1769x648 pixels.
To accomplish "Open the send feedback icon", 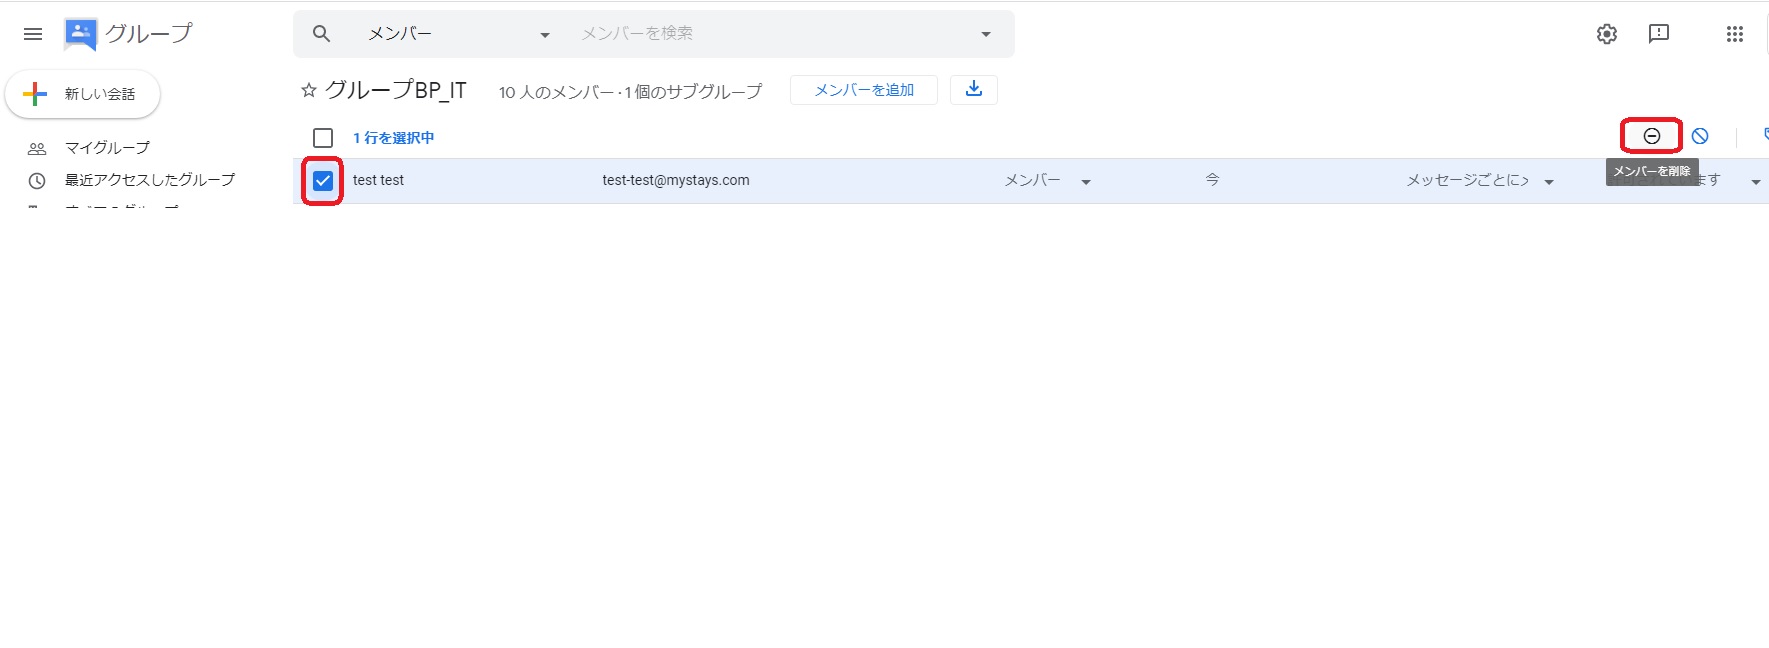I will pyautogui.click(x=1658, y=34).
